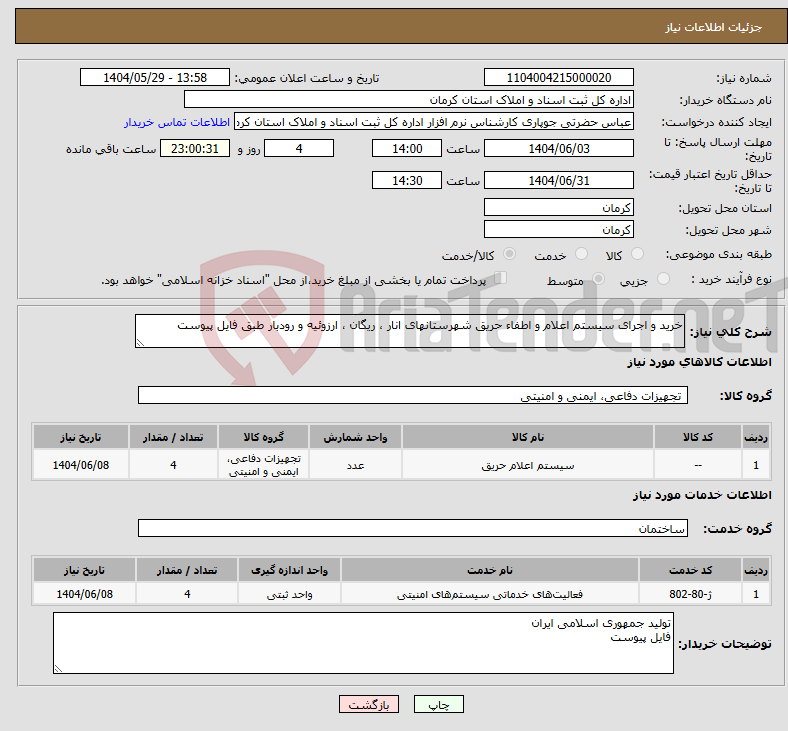Click the واحد اندازه گیری column header
788x731 pixels.
pyautogui.click(x=289, y=570)
